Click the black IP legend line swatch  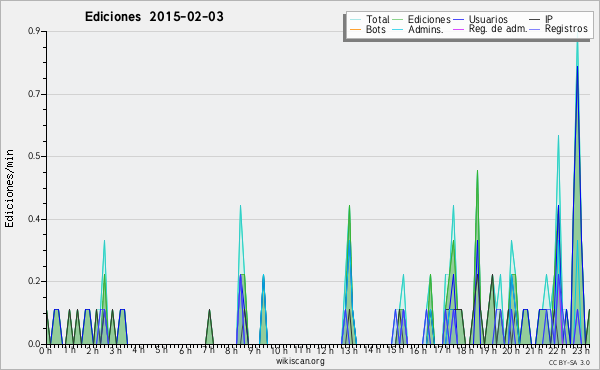tap(535, 20)
